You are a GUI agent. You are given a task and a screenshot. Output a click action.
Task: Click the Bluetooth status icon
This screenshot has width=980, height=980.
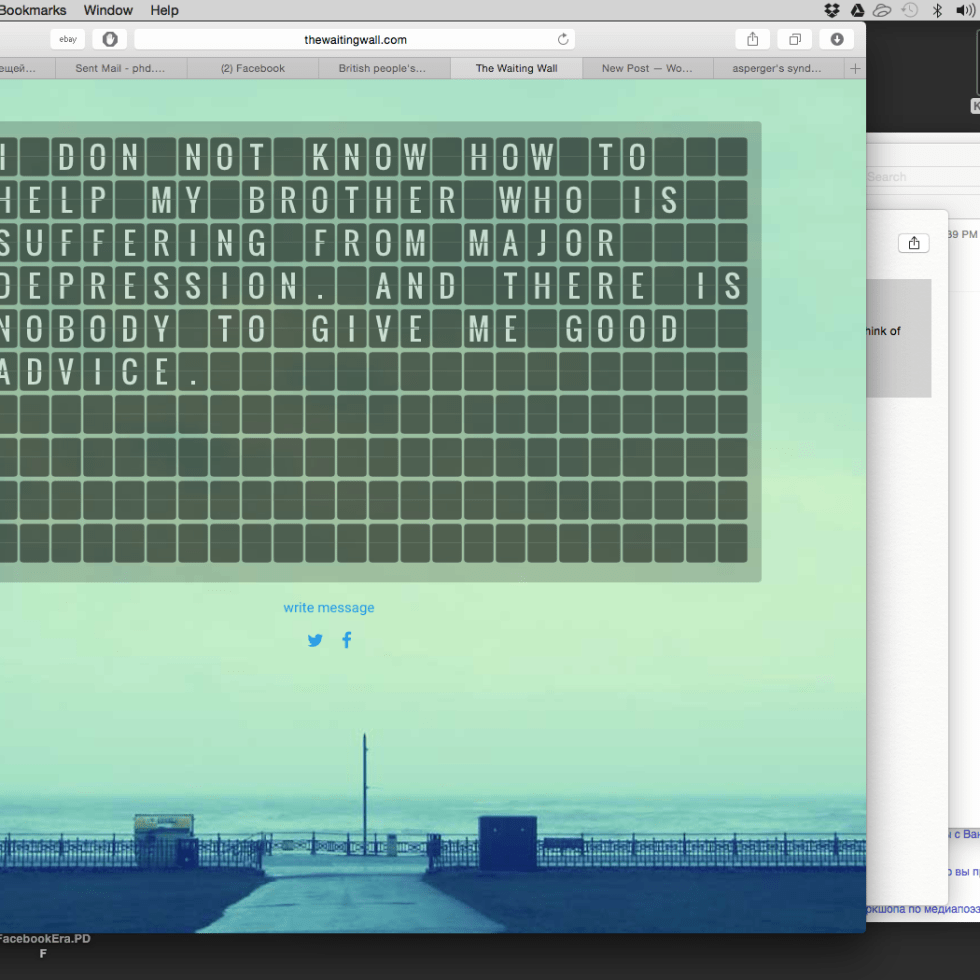click(937, 10)
